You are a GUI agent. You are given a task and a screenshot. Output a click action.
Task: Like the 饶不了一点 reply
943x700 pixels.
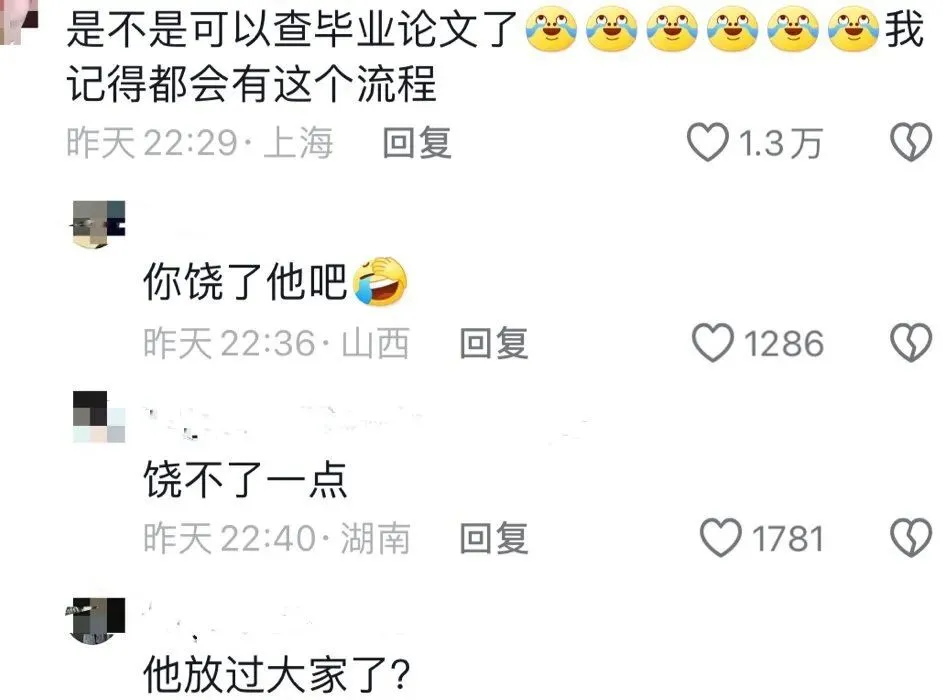(720, 538)
